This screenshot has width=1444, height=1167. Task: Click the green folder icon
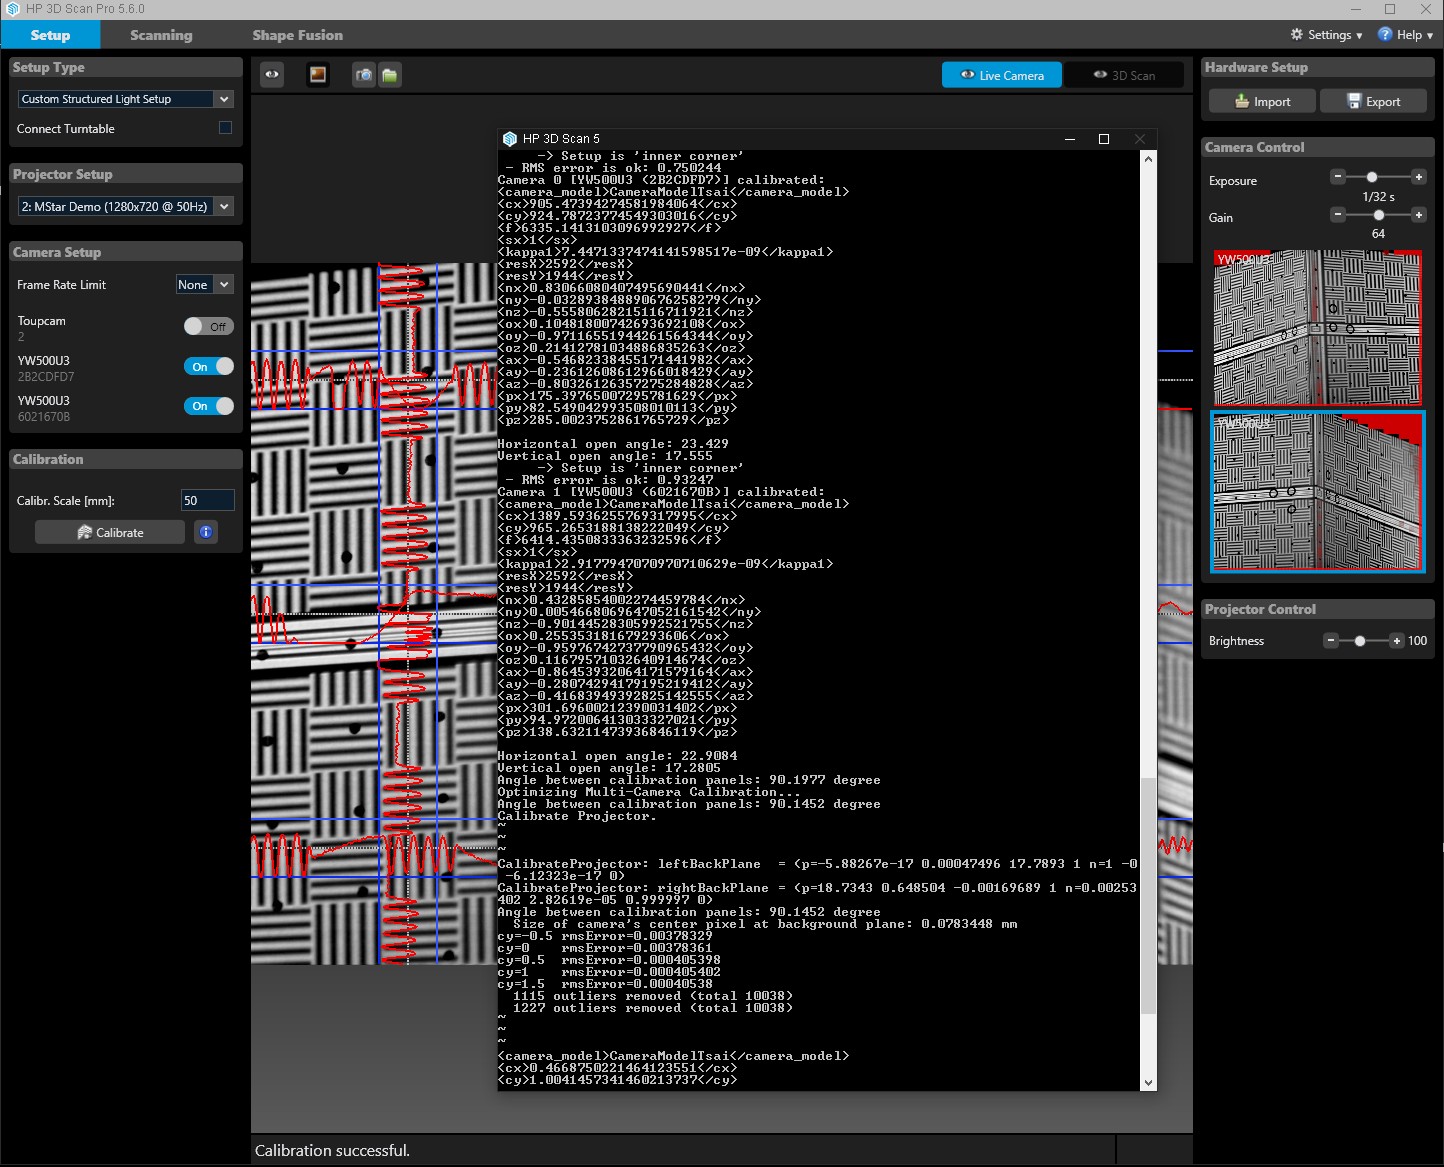[x=390, y=75]
